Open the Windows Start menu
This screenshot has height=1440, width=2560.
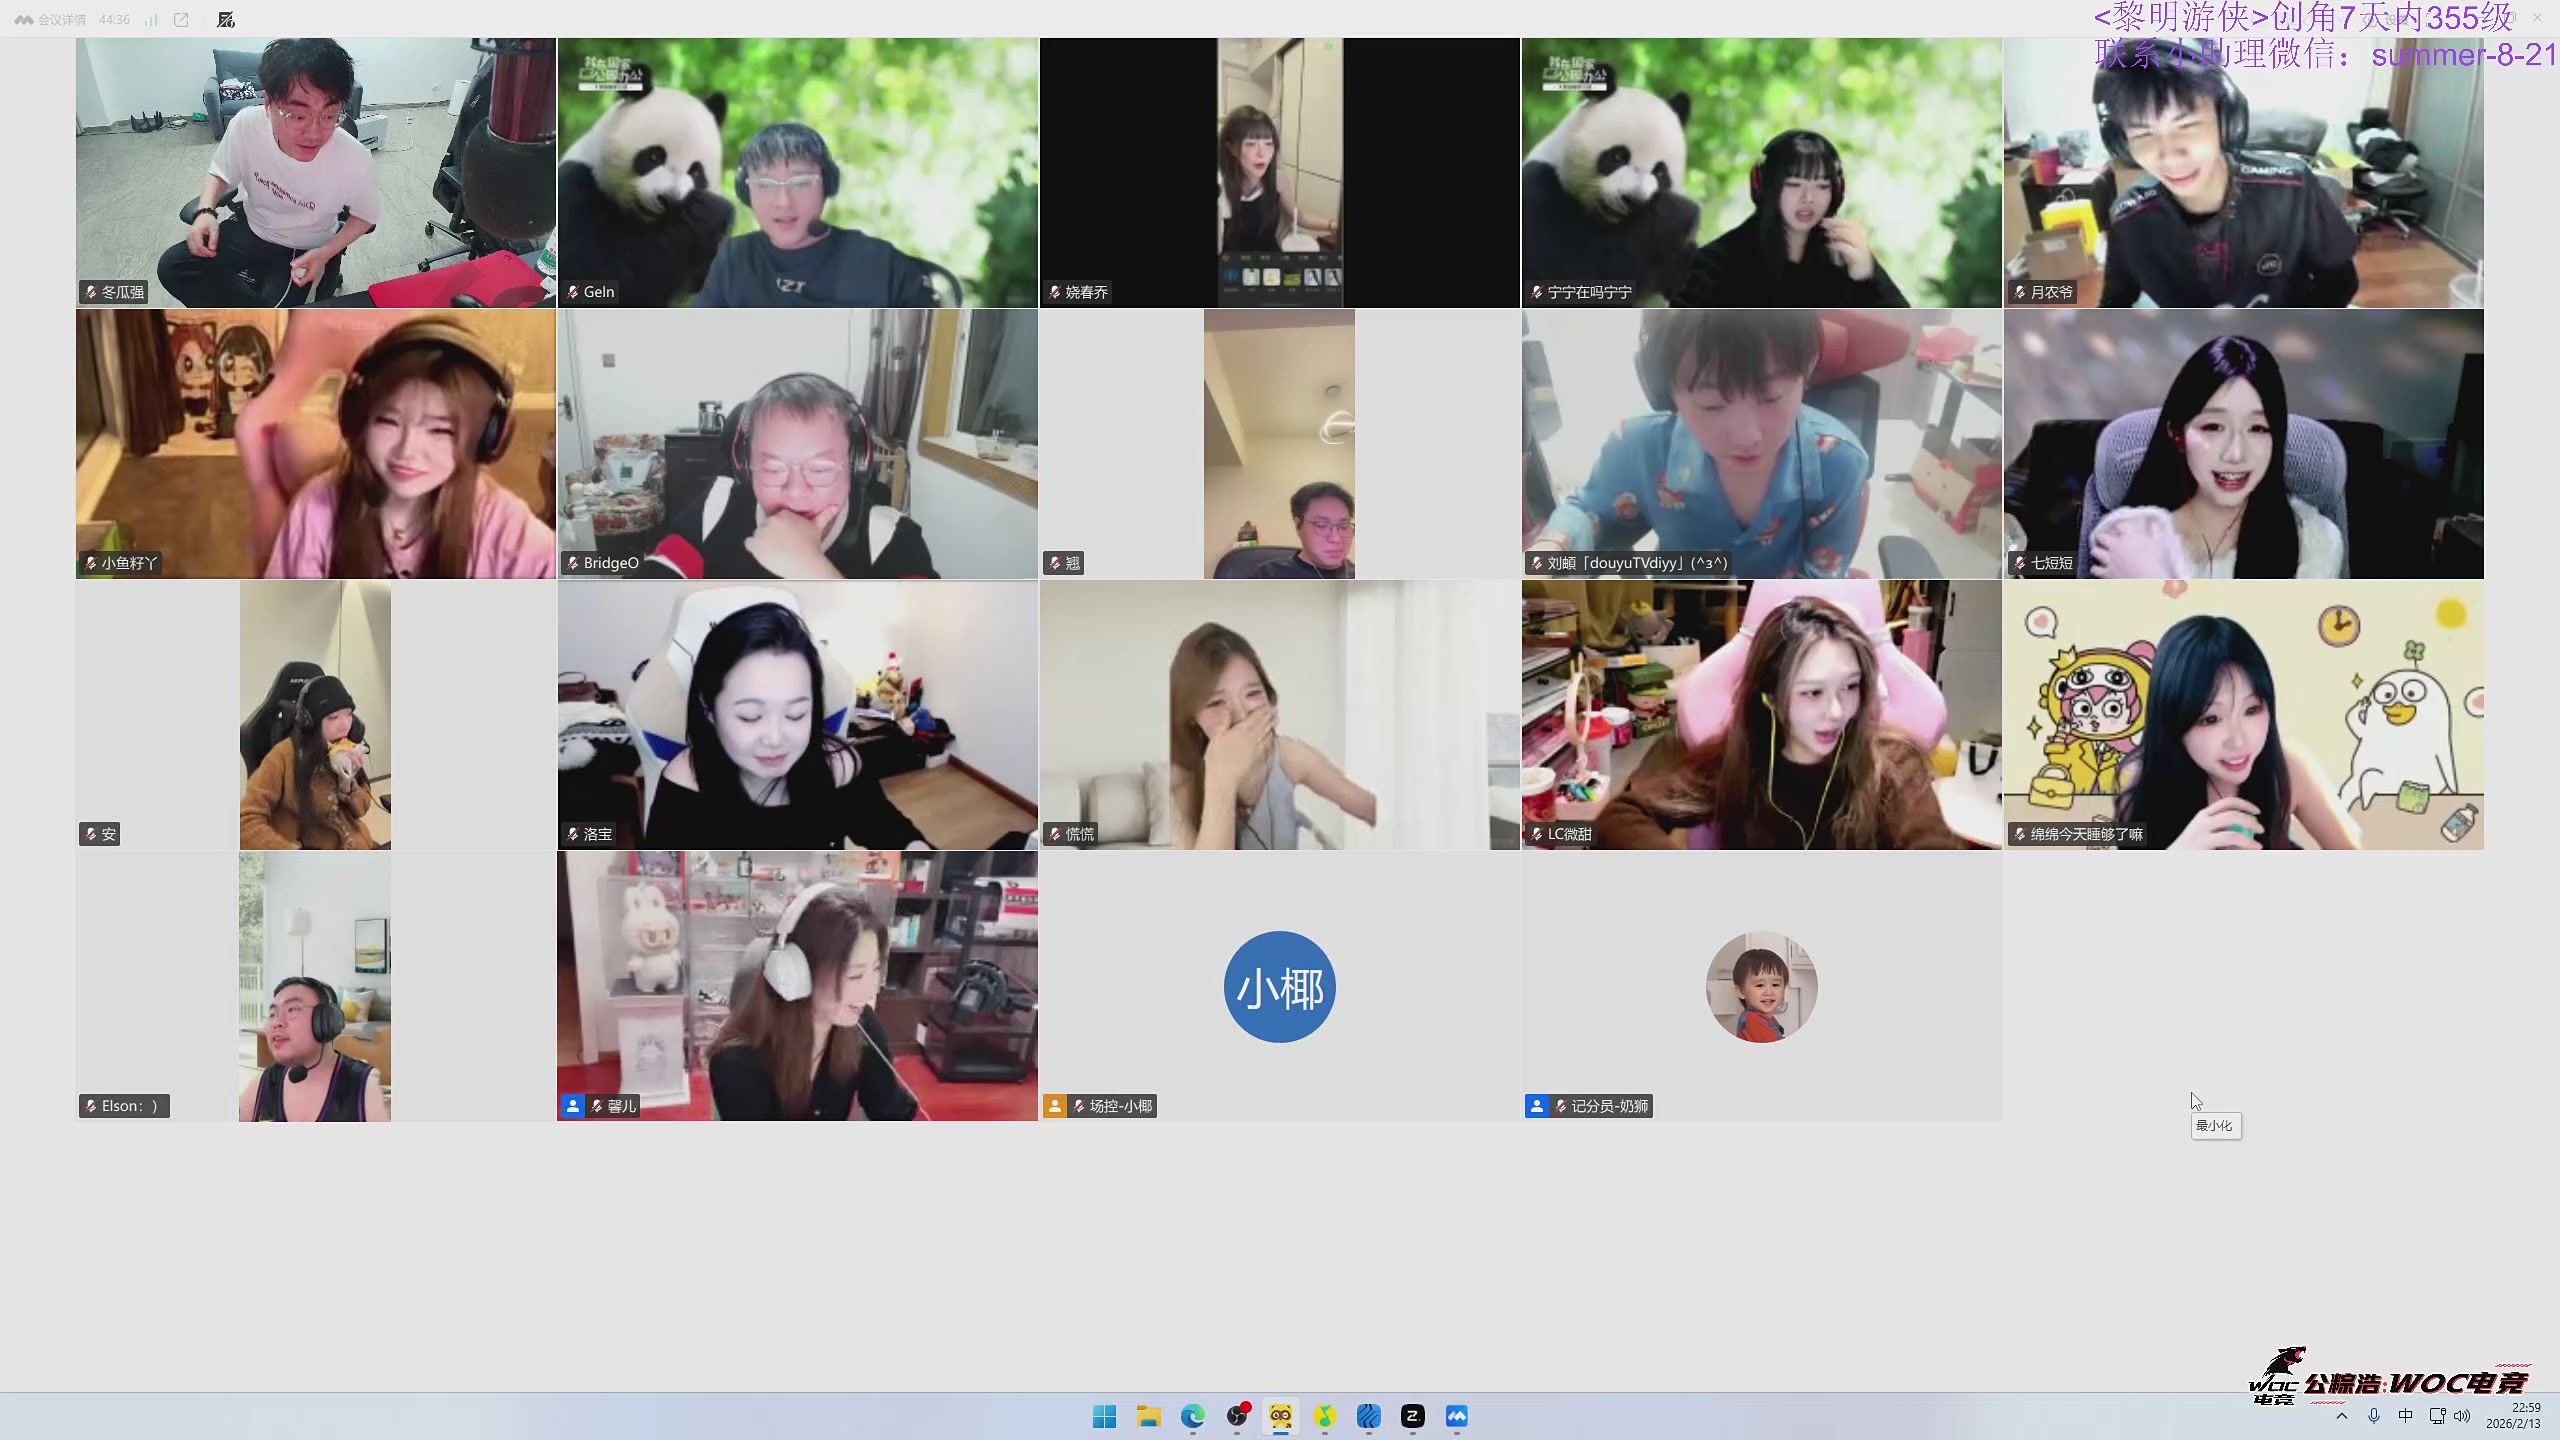click(x=1104, y=1416)
